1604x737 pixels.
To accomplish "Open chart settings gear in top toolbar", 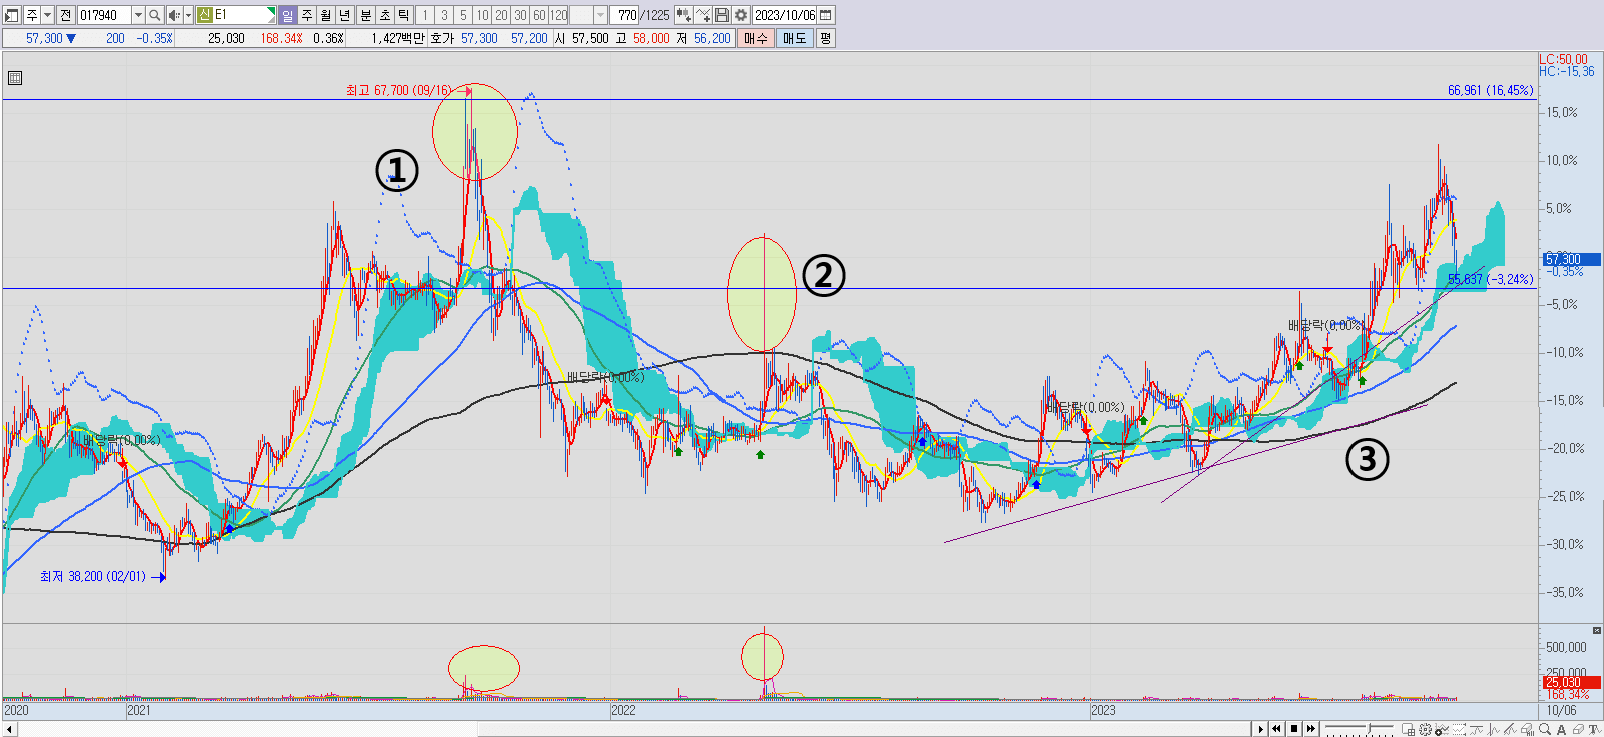I will [x=741, y=15].
